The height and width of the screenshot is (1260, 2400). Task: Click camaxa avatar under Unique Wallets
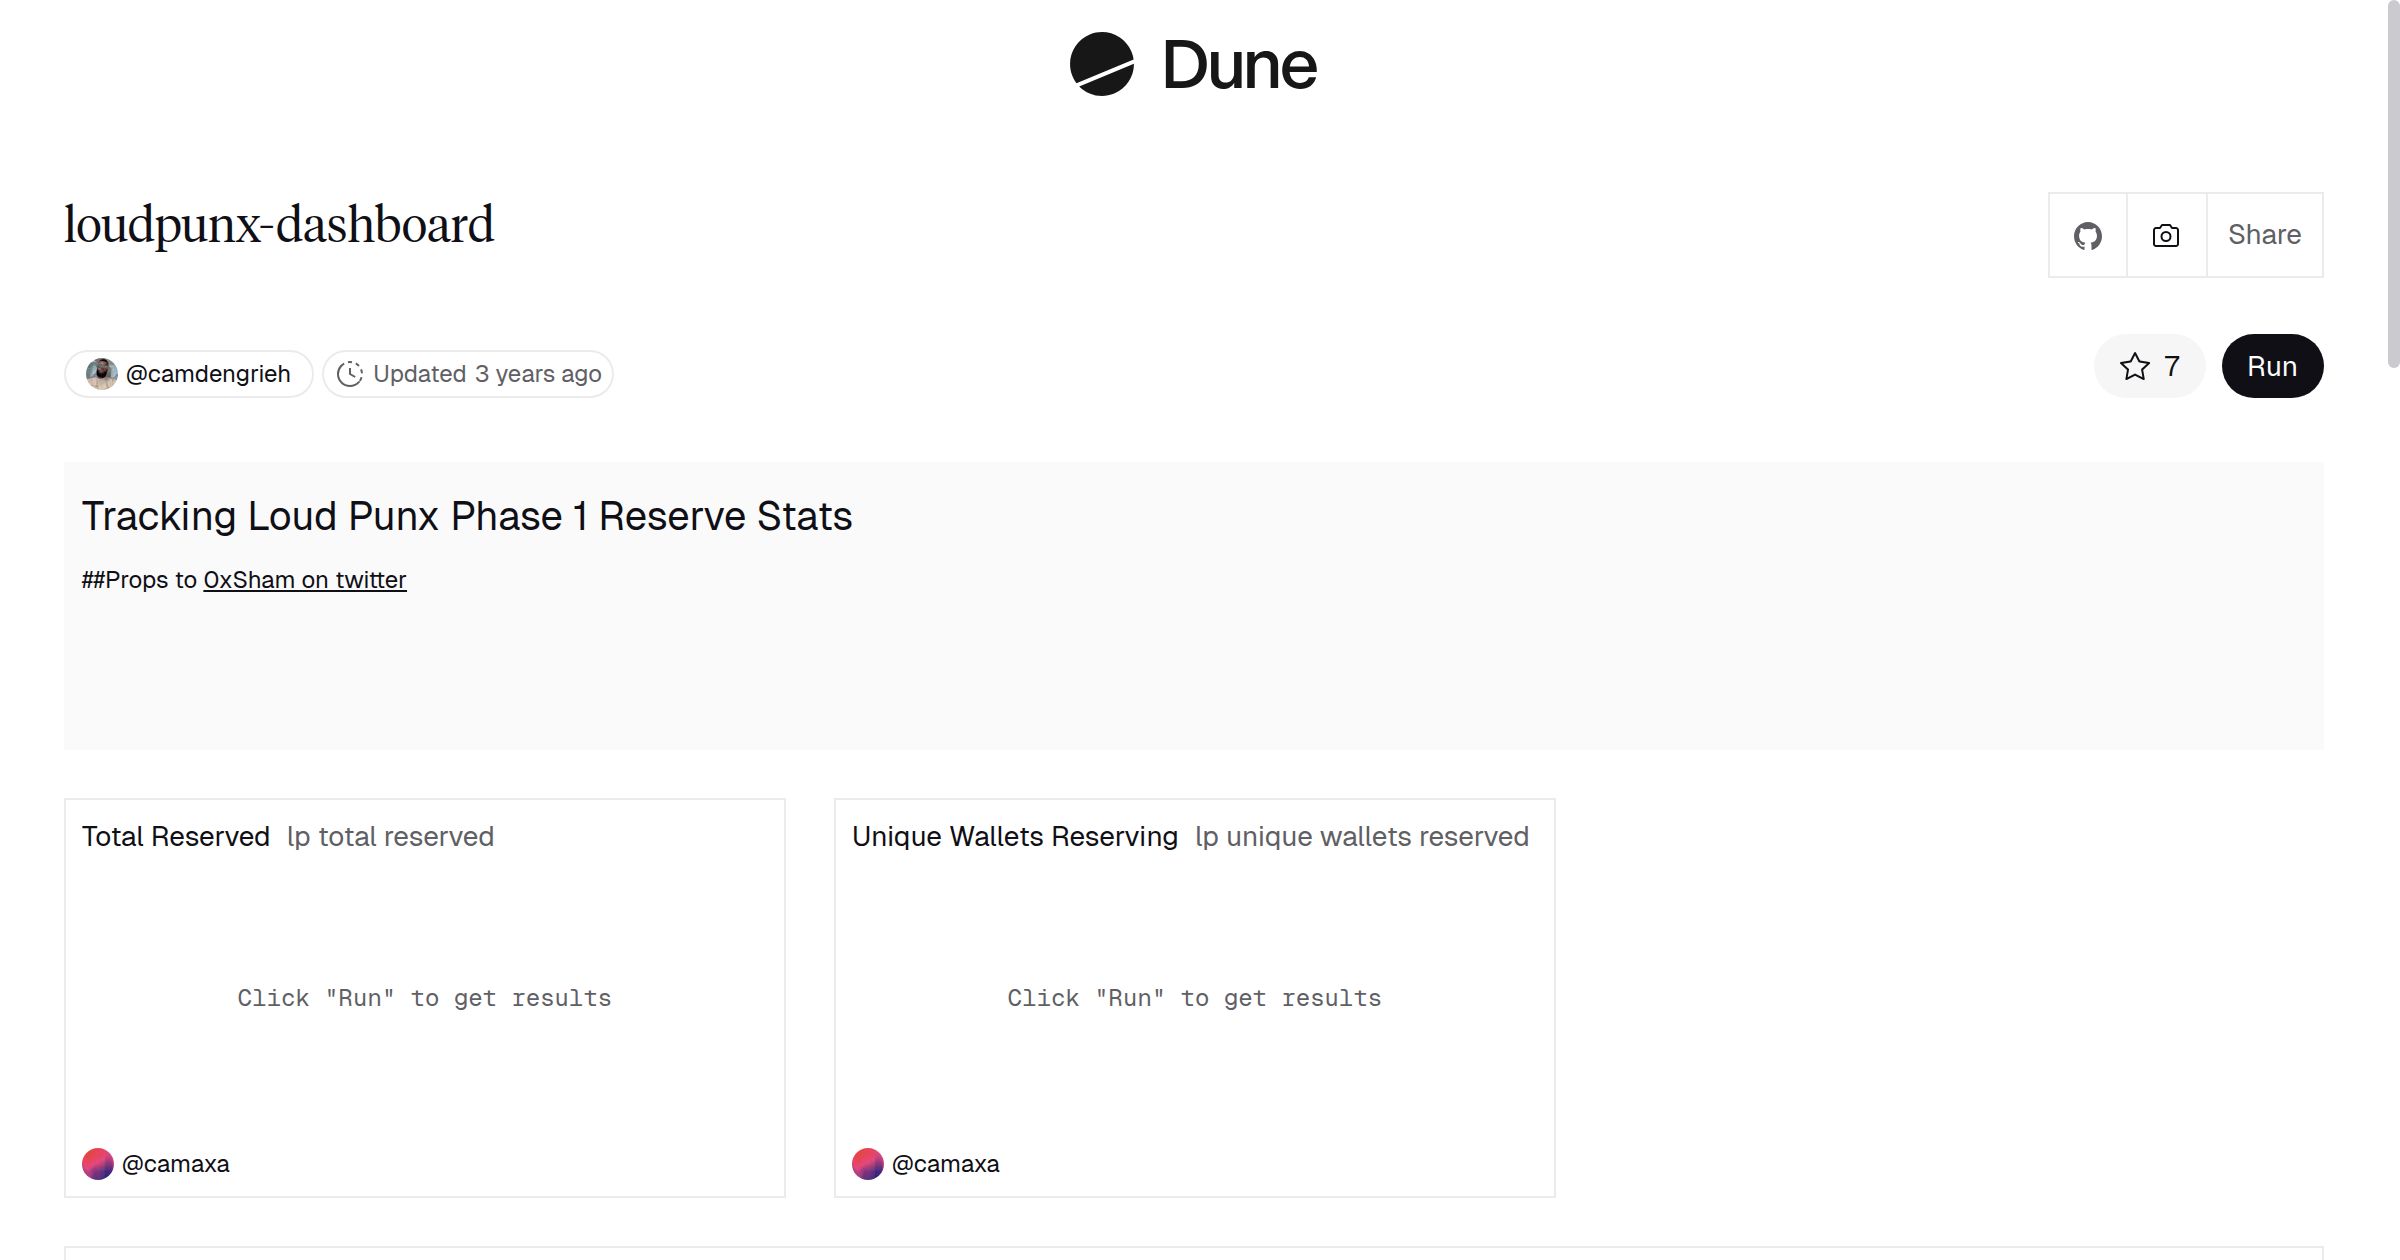(867, 1164)
